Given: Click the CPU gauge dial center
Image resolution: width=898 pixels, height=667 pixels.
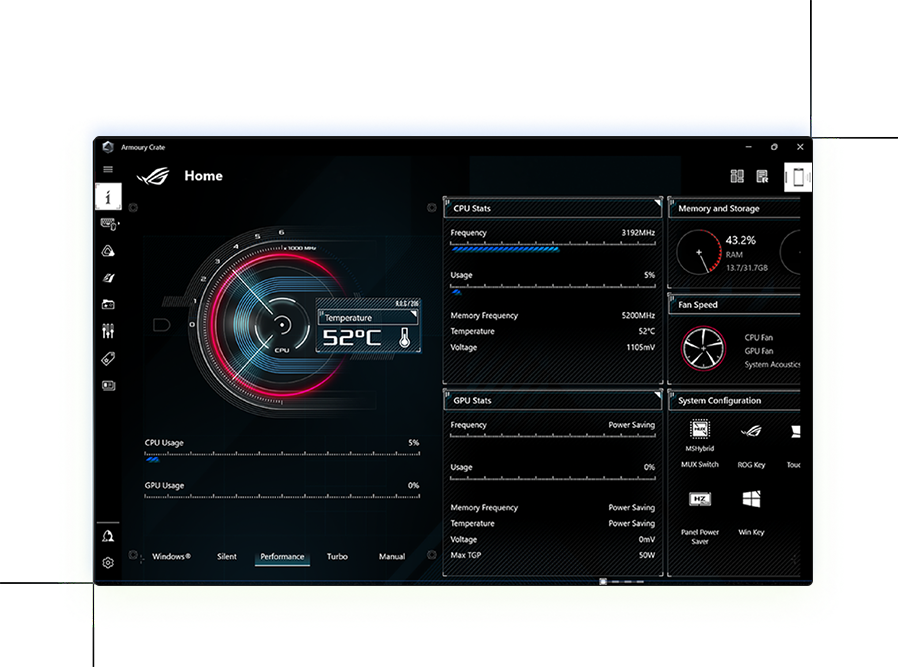Looking at the screenshot, I should (281, 325).
